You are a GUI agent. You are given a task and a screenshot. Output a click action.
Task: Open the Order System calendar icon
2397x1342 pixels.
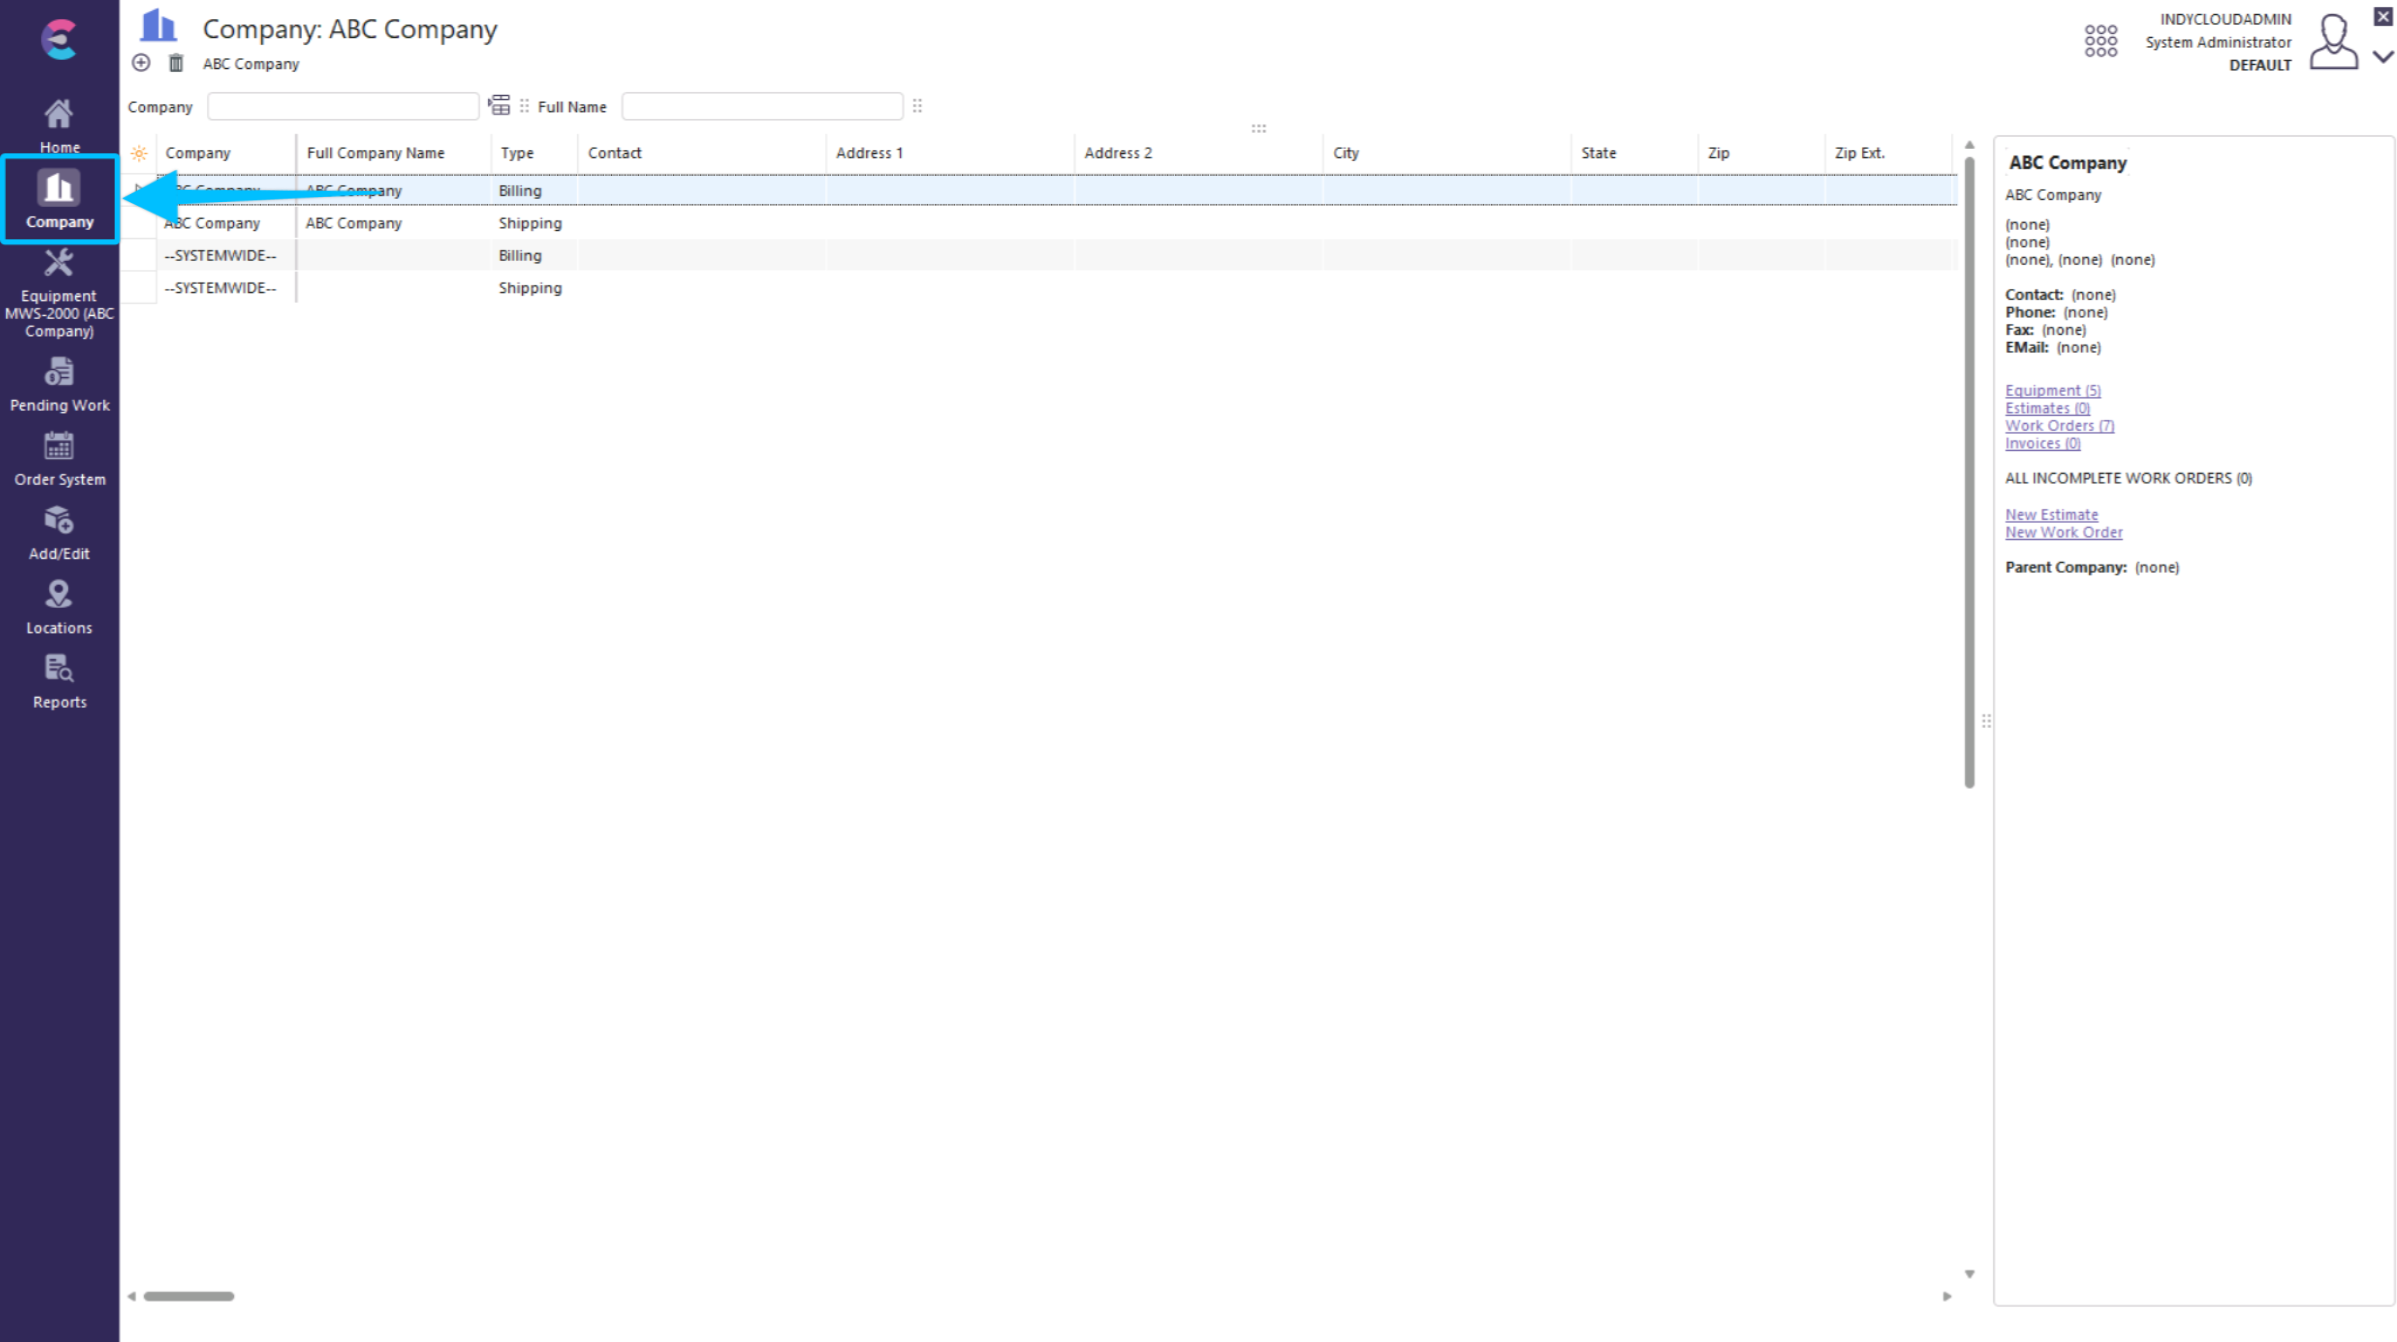pyautogui.click(x=59, y=458)
